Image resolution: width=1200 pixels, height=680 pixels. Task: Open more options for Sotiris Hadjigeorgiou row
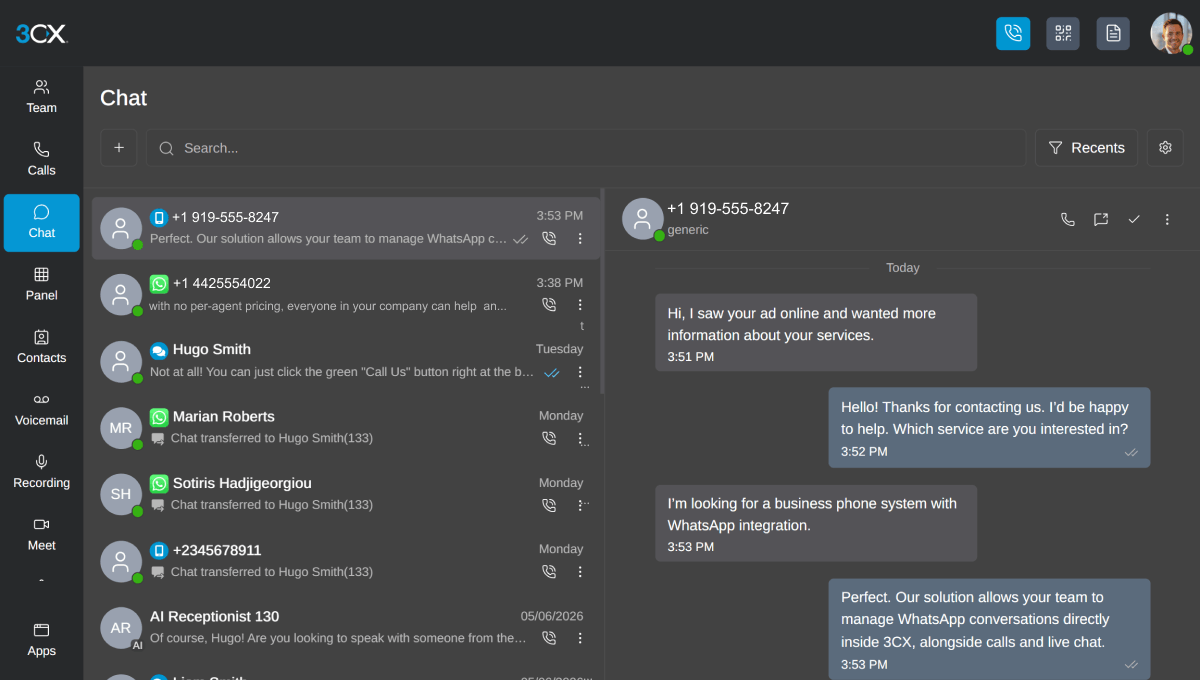point(580,505)
